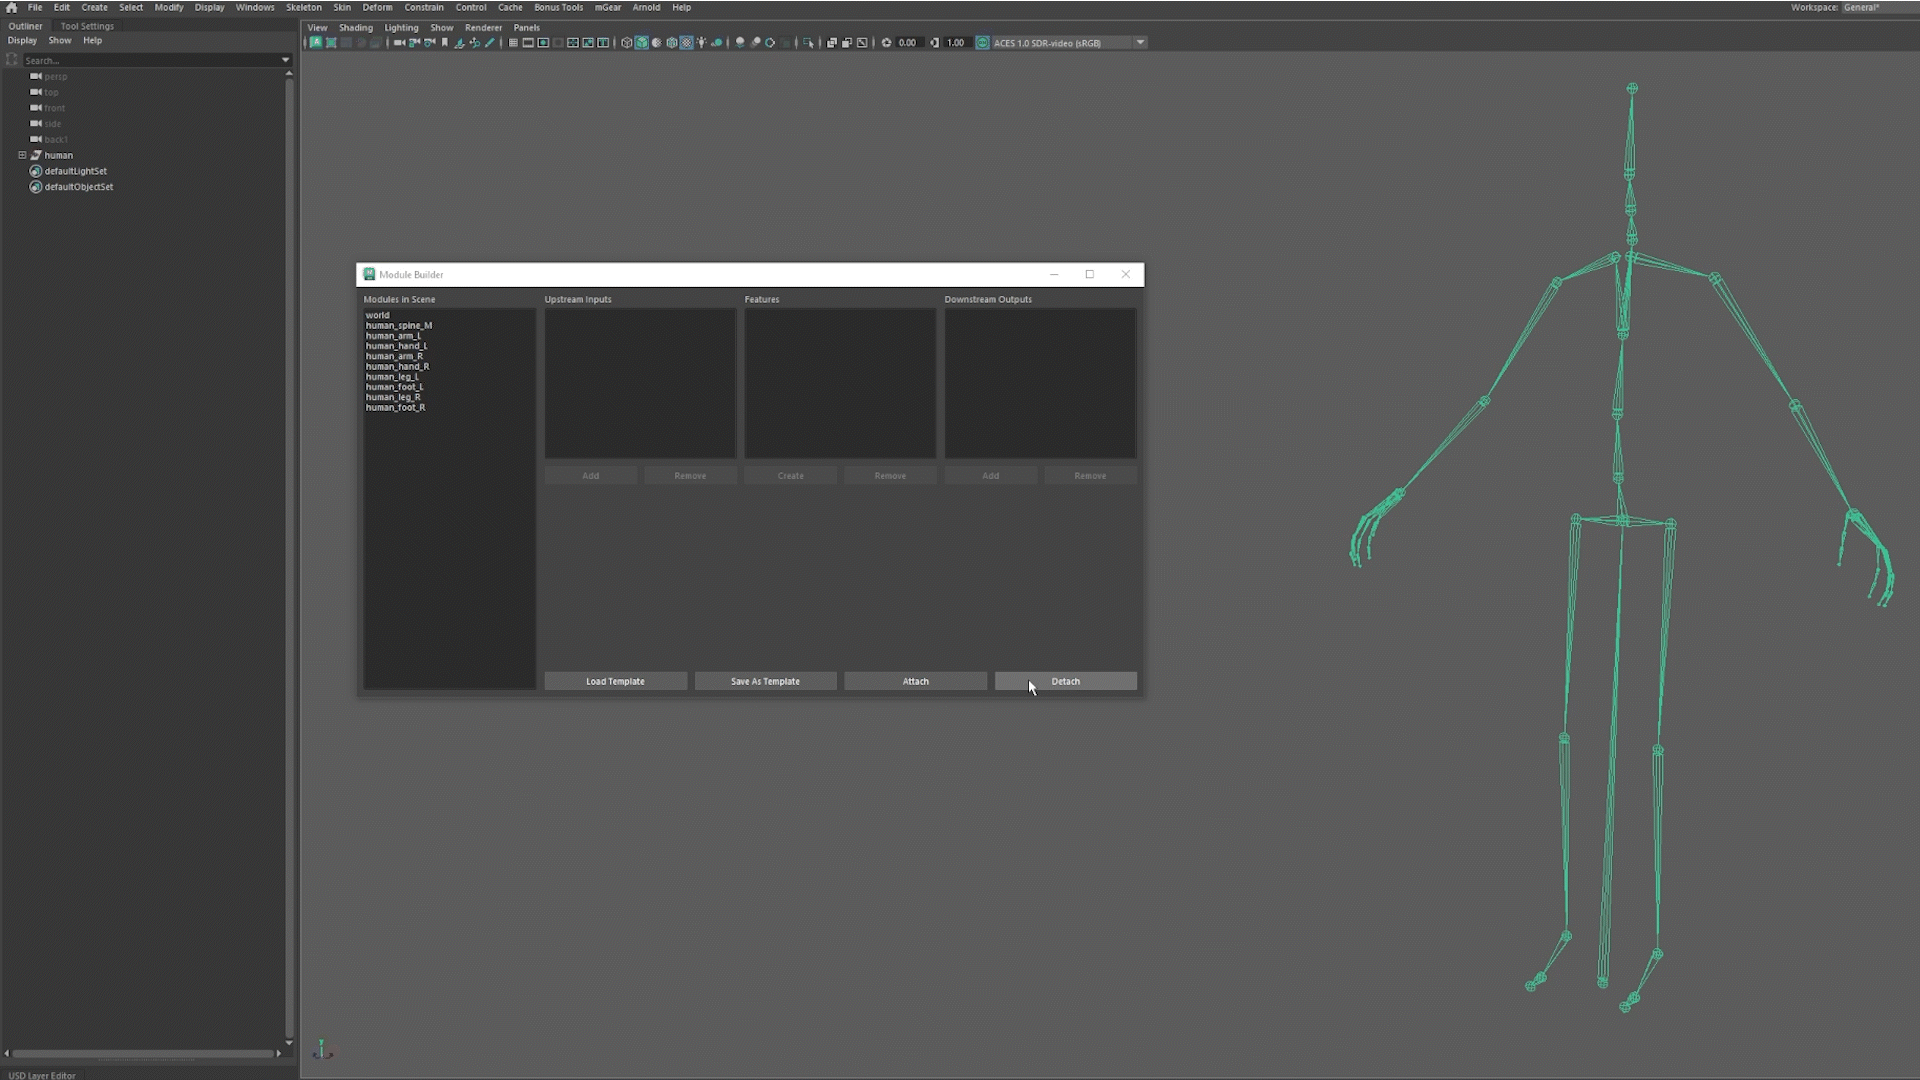Image resolution: width=1920 pixels, height=1080 pixels.
Task: Switch to the Tool Settings tab
Action: pyautogui.click(x=87, y=26)
